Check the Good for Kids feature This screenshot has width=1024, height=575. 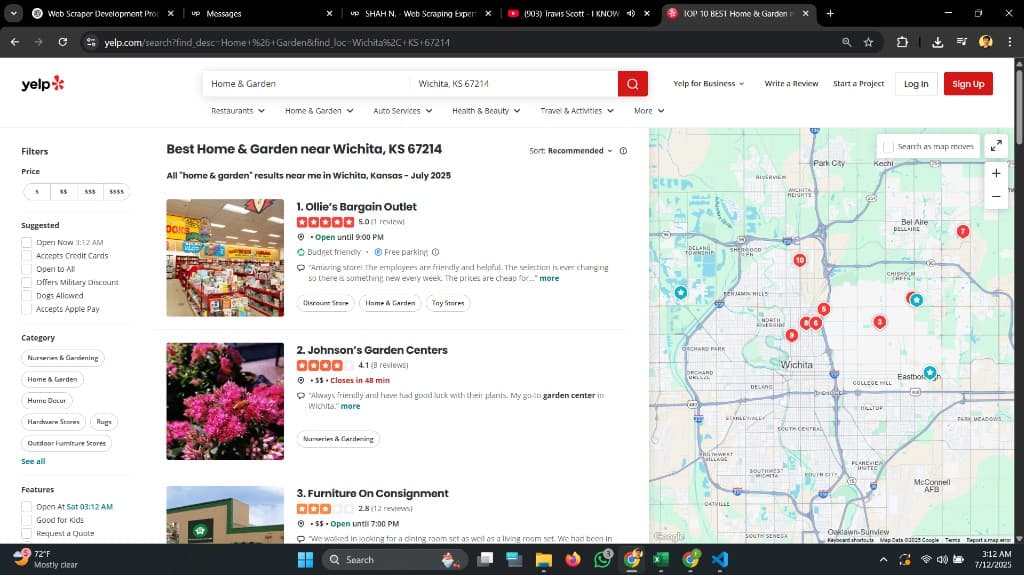[x=26, y=520]
